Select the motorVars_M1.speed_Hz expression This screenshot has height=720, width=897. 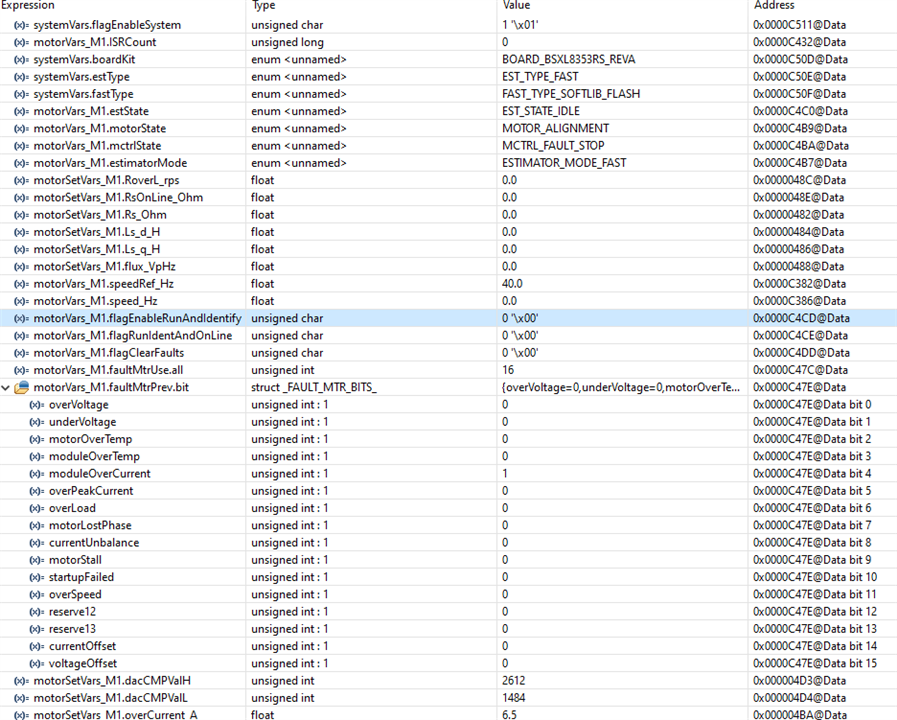point(96,301)
